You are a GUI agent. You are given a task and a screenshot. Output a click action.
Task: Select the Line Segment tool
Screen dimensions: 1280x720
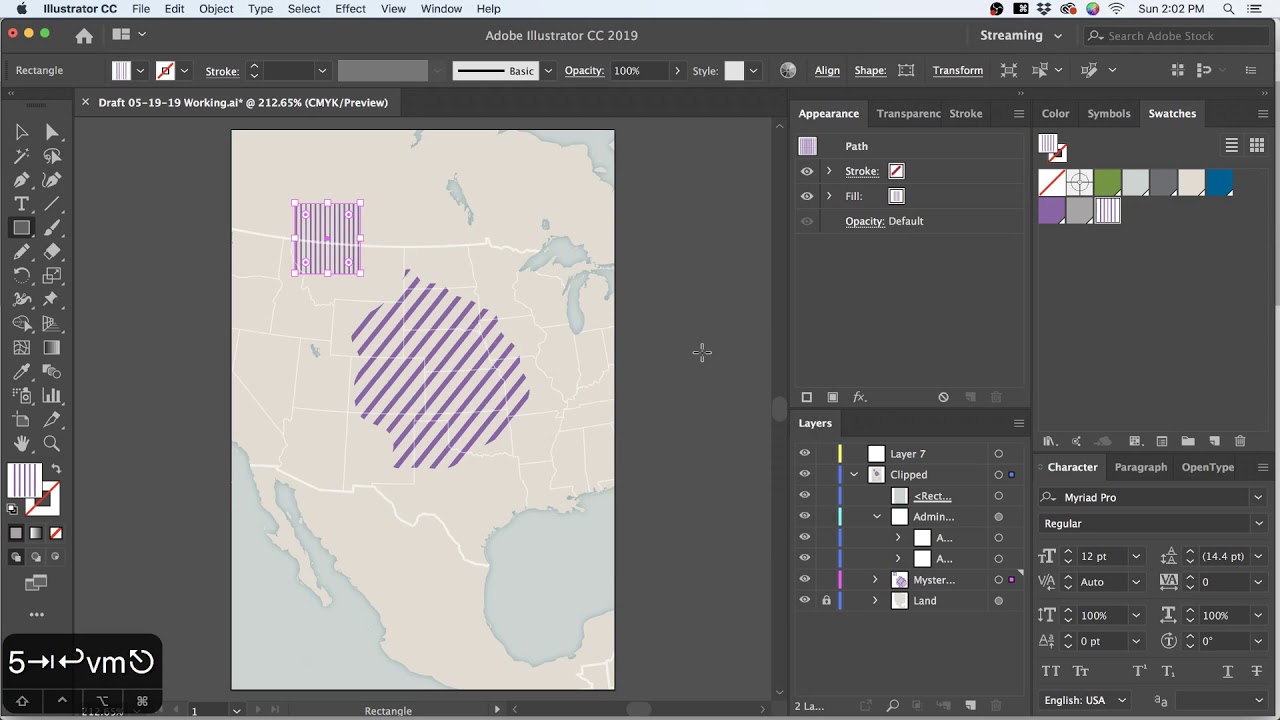click(52, 204)
